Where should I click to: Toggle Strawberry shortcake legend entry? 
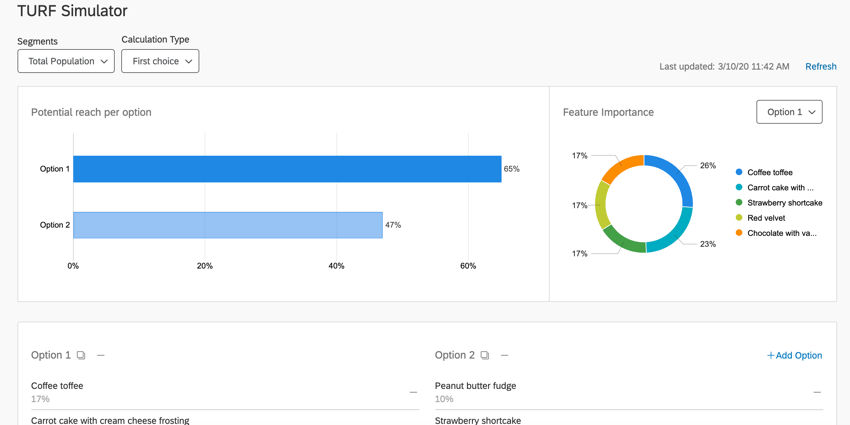pos(784,203)
